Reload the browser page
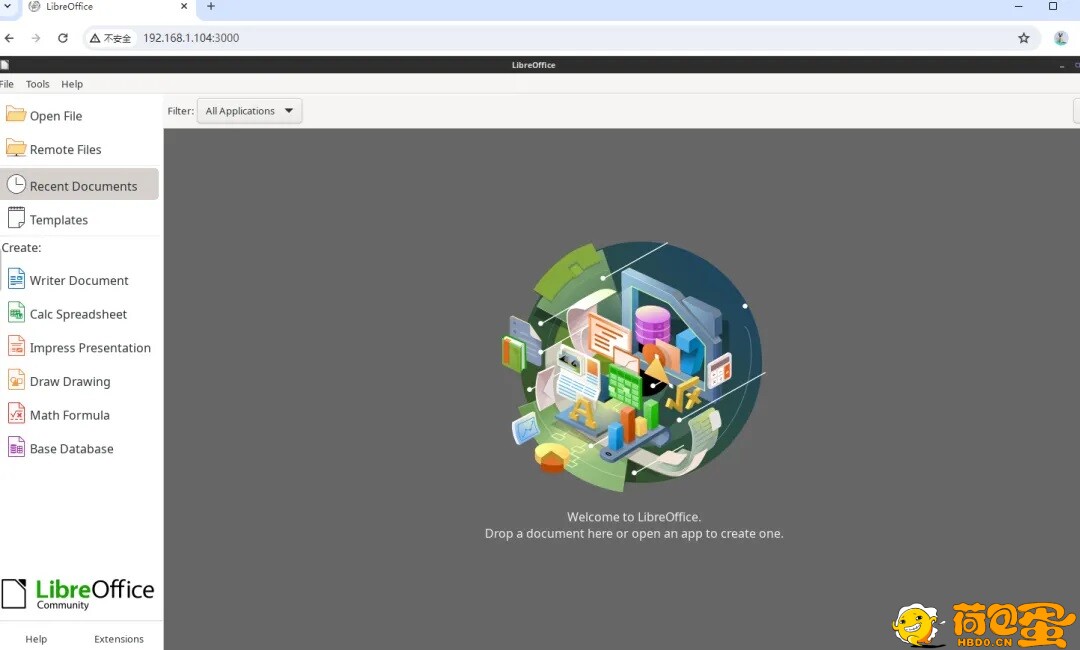The width and height of the screenshot is (1080, 650). tap(63, 38)
